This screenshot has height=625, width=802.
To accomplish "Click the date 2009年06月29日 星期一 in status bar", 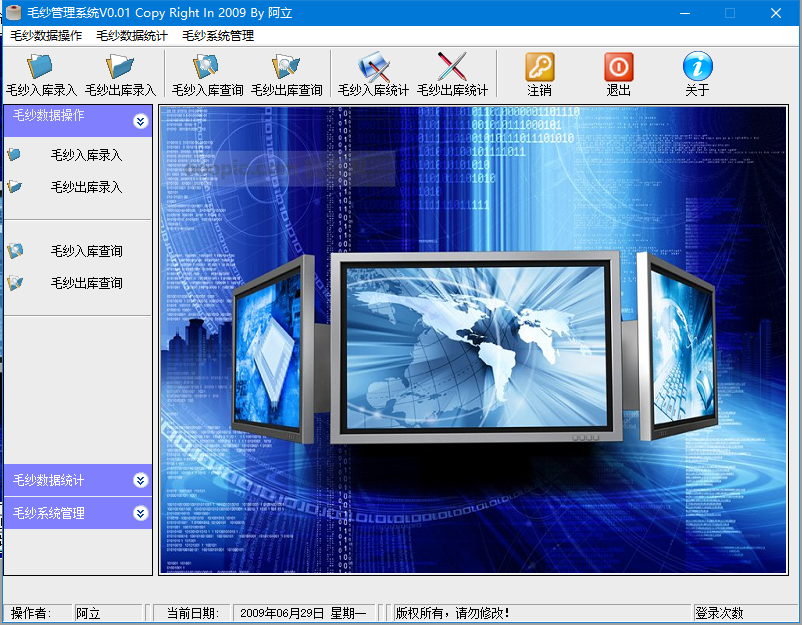I will (x=303, y=613).
